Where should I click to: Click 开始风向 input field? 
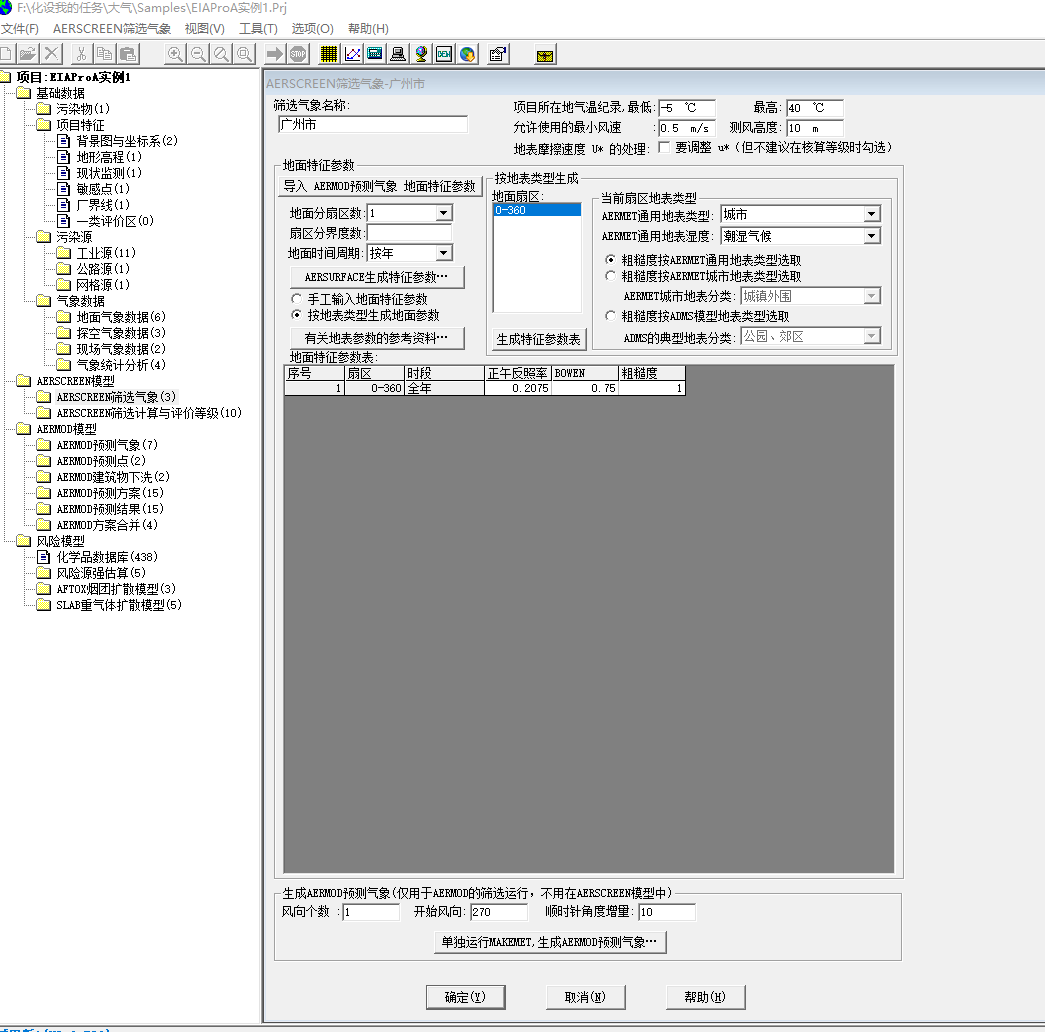pos(499,911)
